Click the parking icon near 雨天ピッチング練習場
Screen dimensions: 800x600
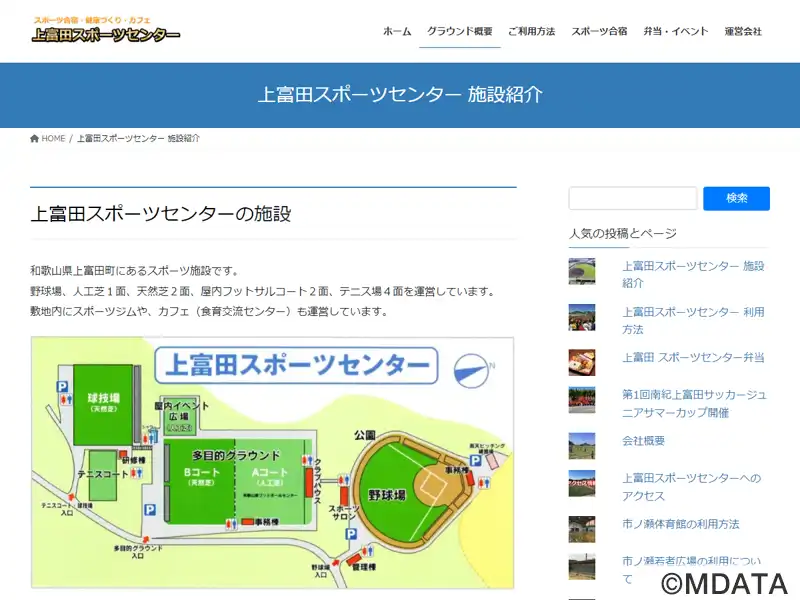tap(476, 460)
